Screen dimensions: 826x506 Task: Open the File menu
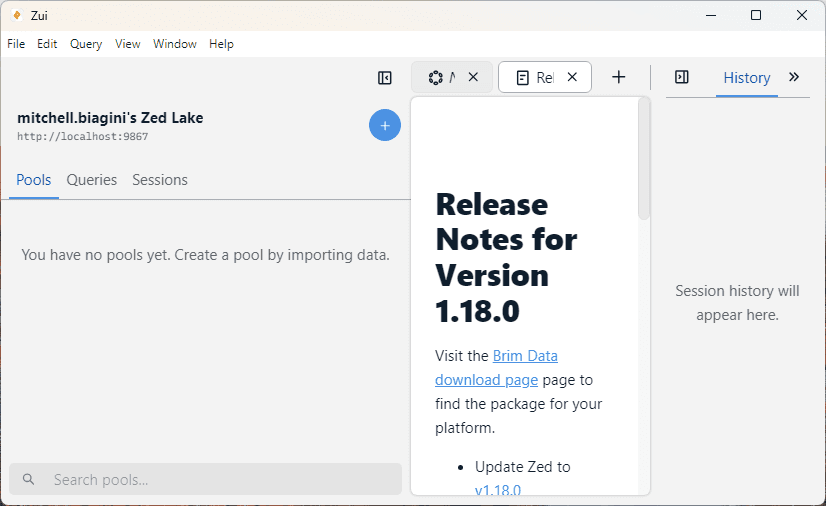coord(16,44)
